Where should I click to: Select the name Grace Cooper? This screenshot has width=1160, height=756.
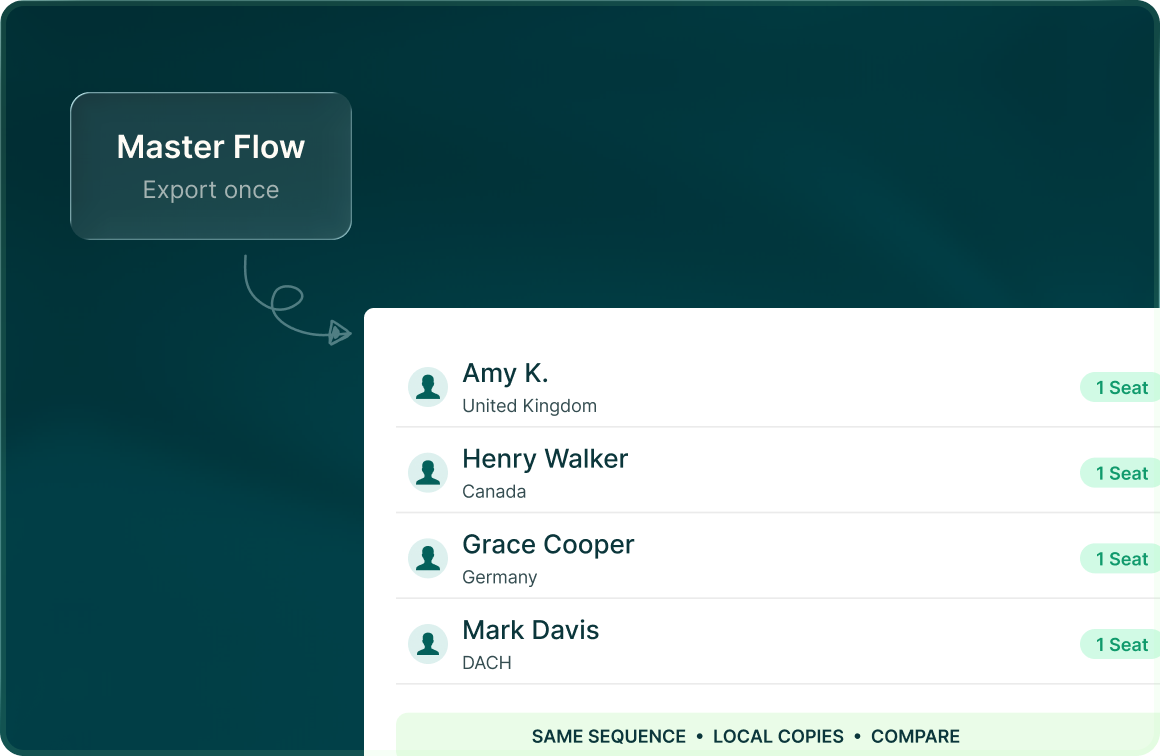548,545
